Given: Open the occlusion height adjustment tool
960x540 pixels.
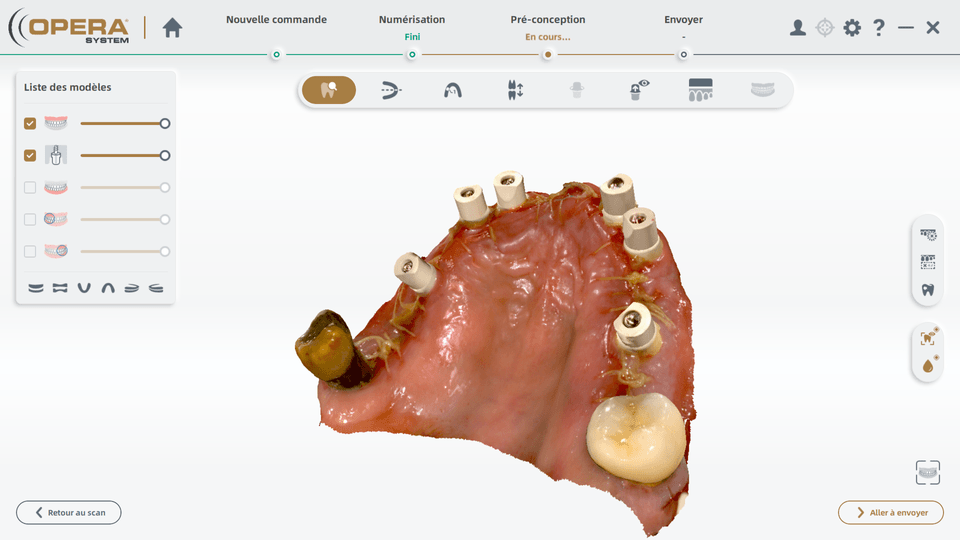Looking at the screenshot, I should 515,90.
